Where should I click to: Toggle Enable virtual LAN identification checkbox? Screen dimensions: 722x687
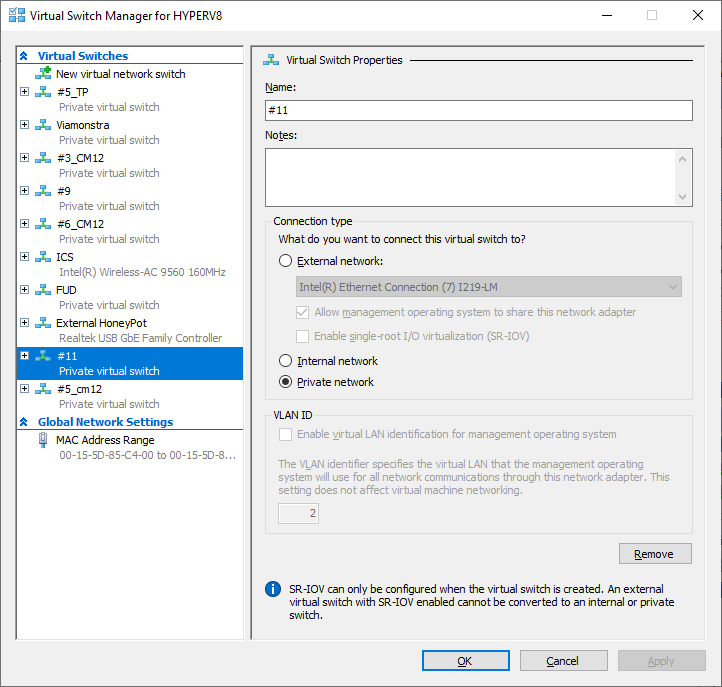(x=285, y=434)
